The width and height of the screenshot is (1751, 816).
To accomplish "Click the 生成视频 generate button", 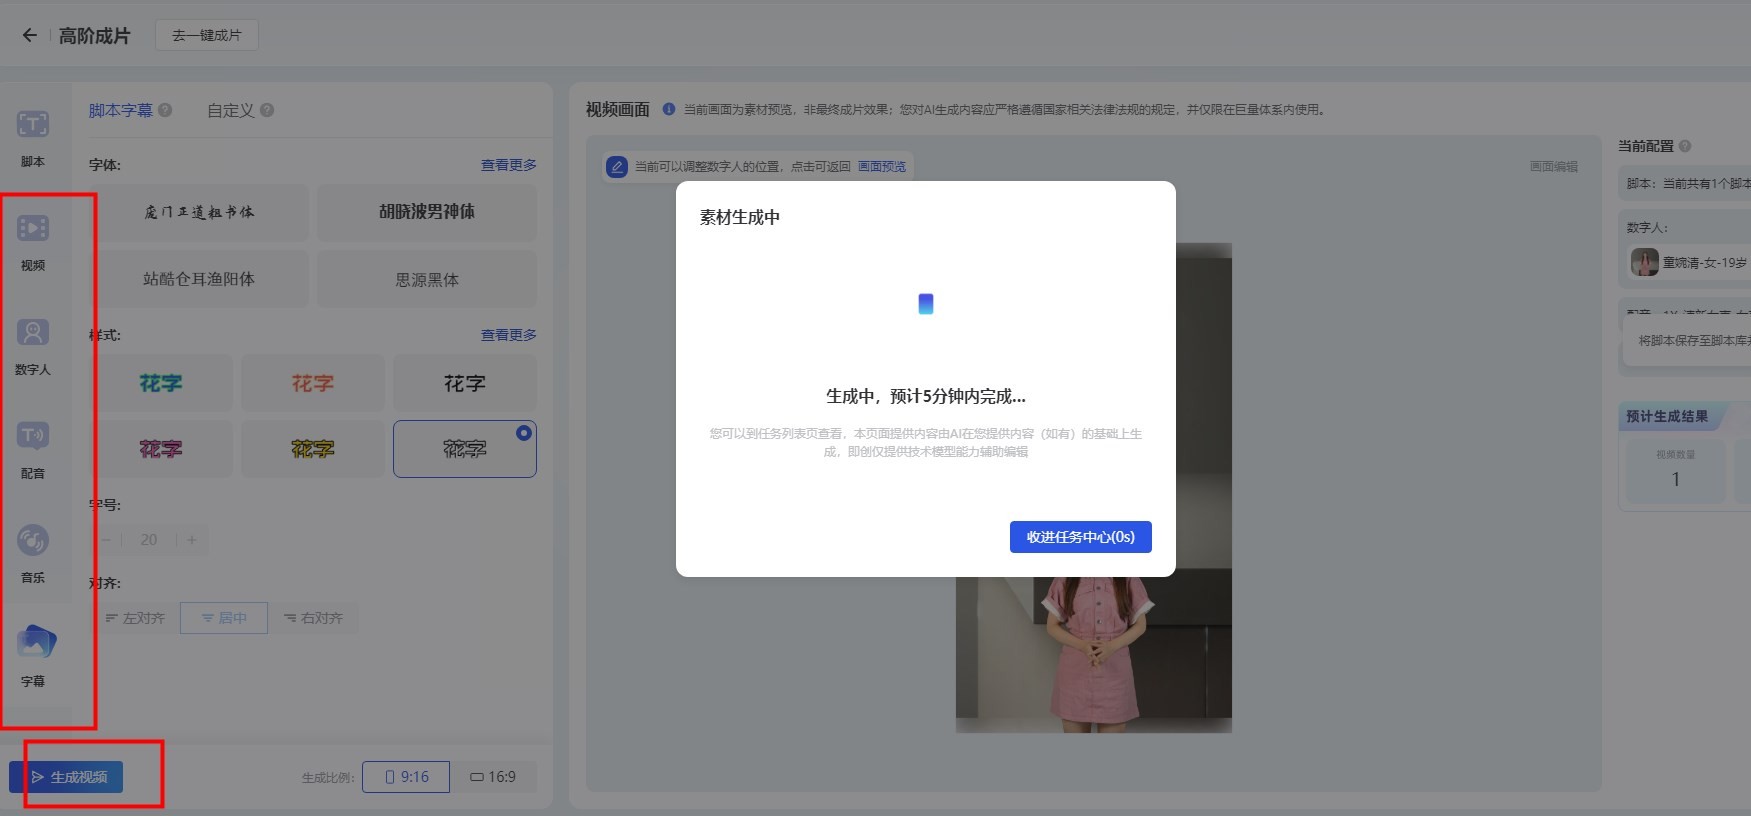I will (x=68, y=777).
